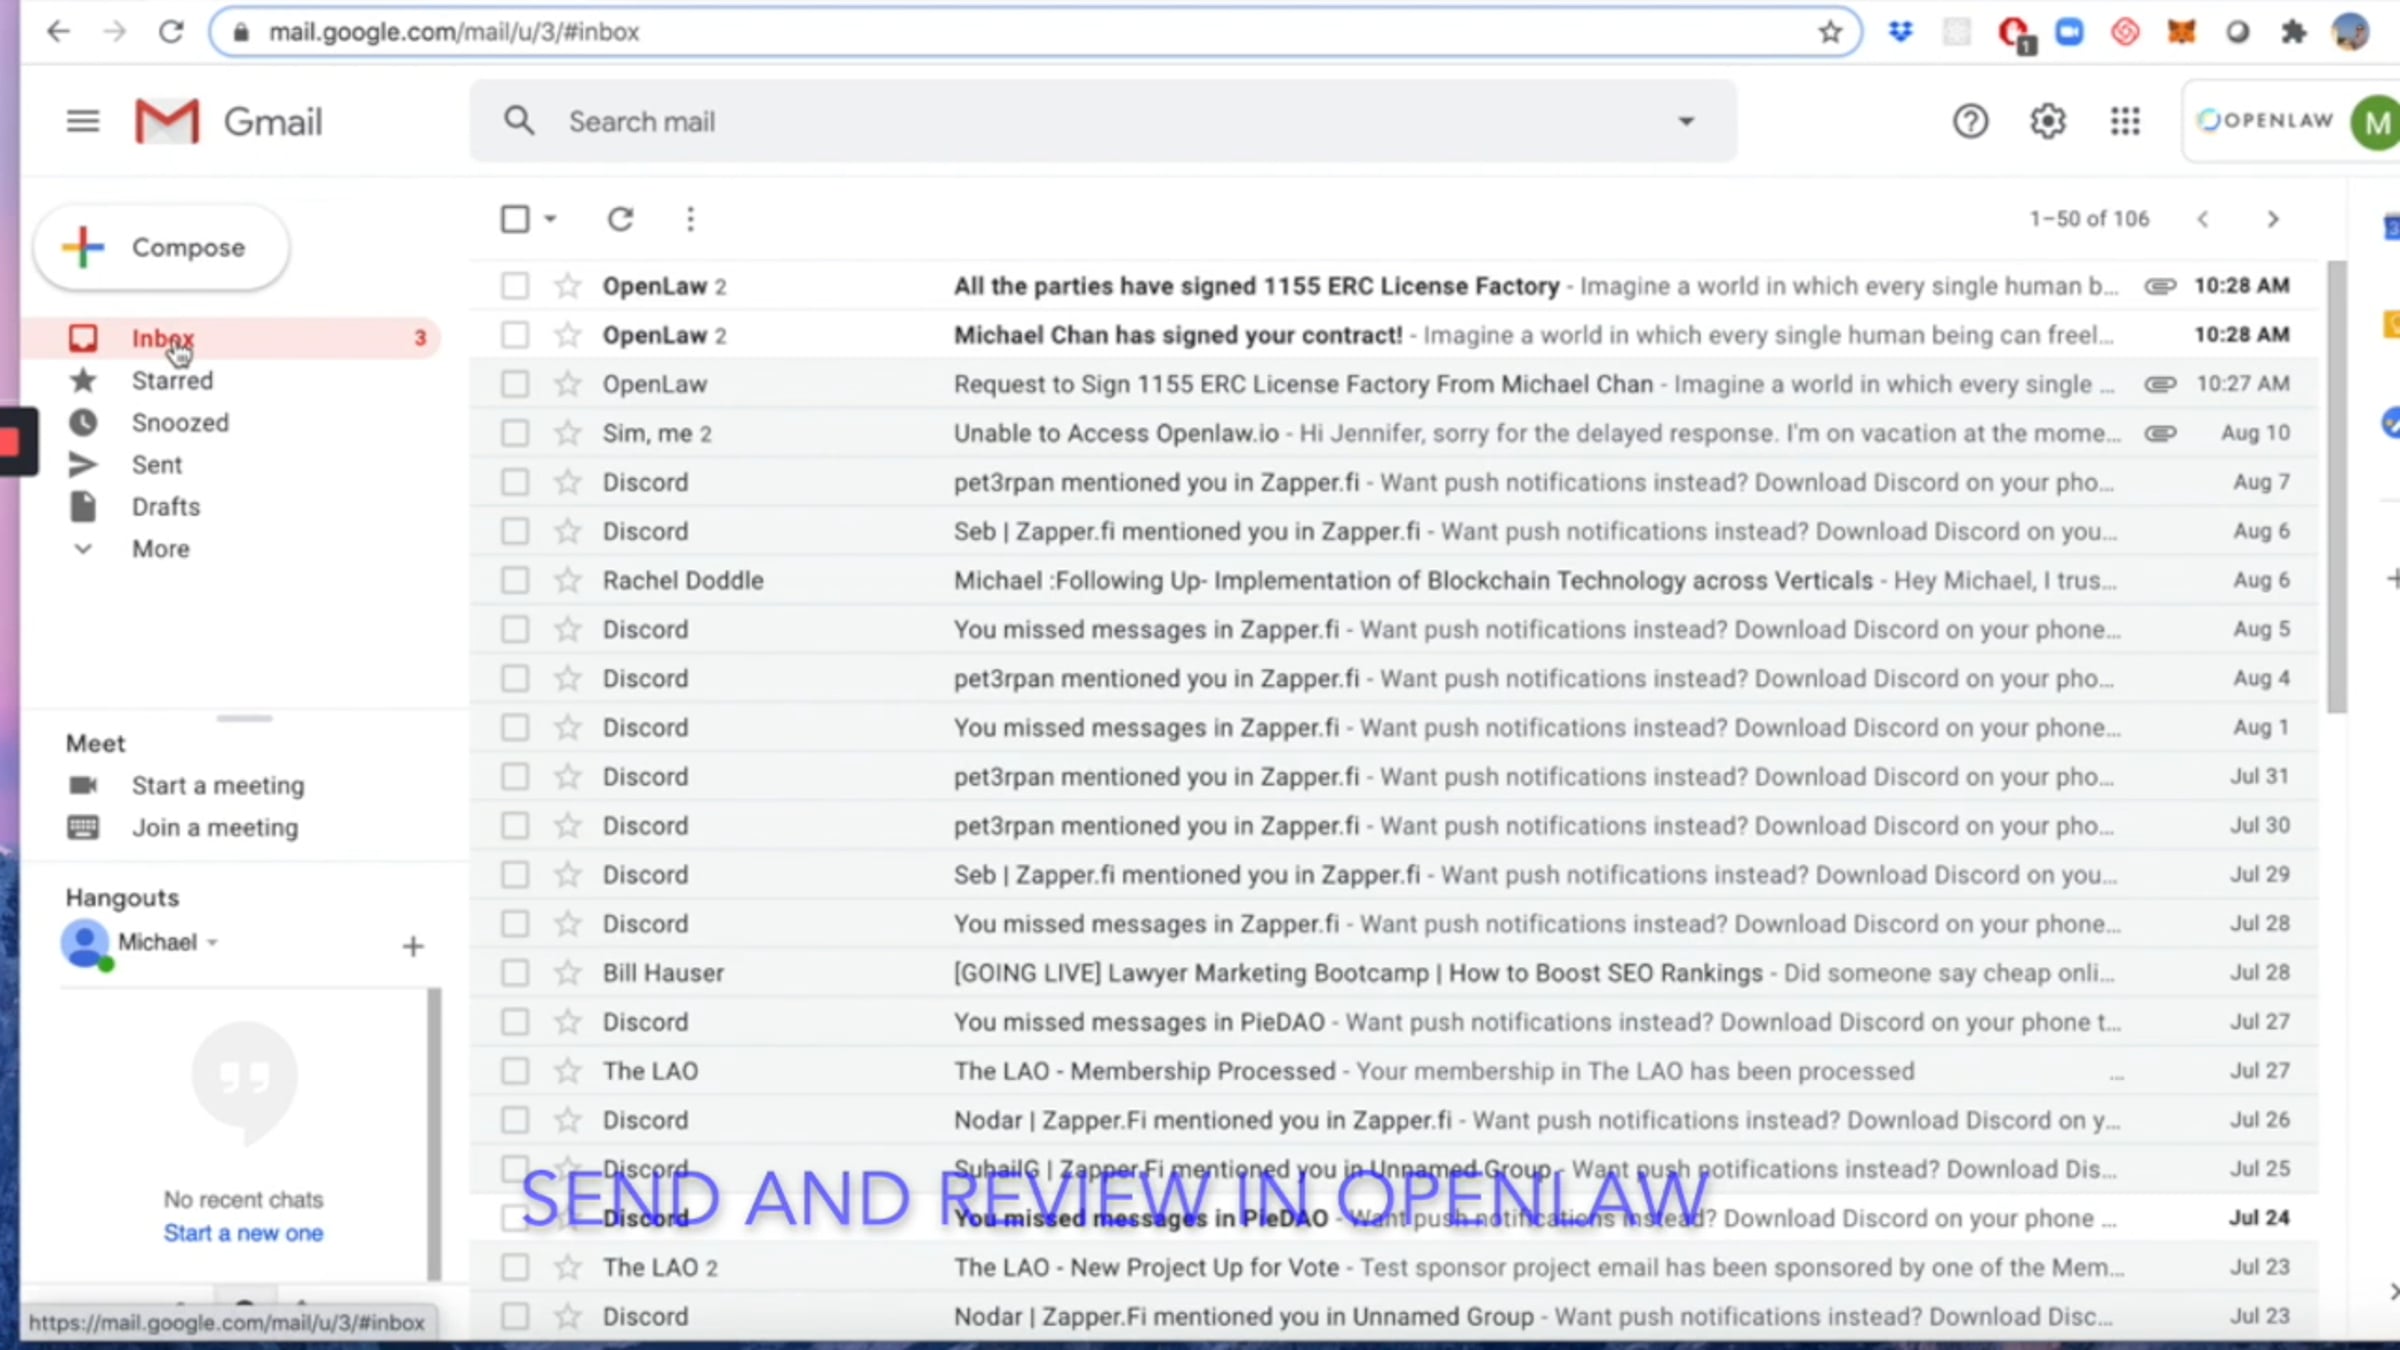Open the Gmail main menu hamburger icon
This screenshot has width=2400, height=1350.
[x=83, y=122]
